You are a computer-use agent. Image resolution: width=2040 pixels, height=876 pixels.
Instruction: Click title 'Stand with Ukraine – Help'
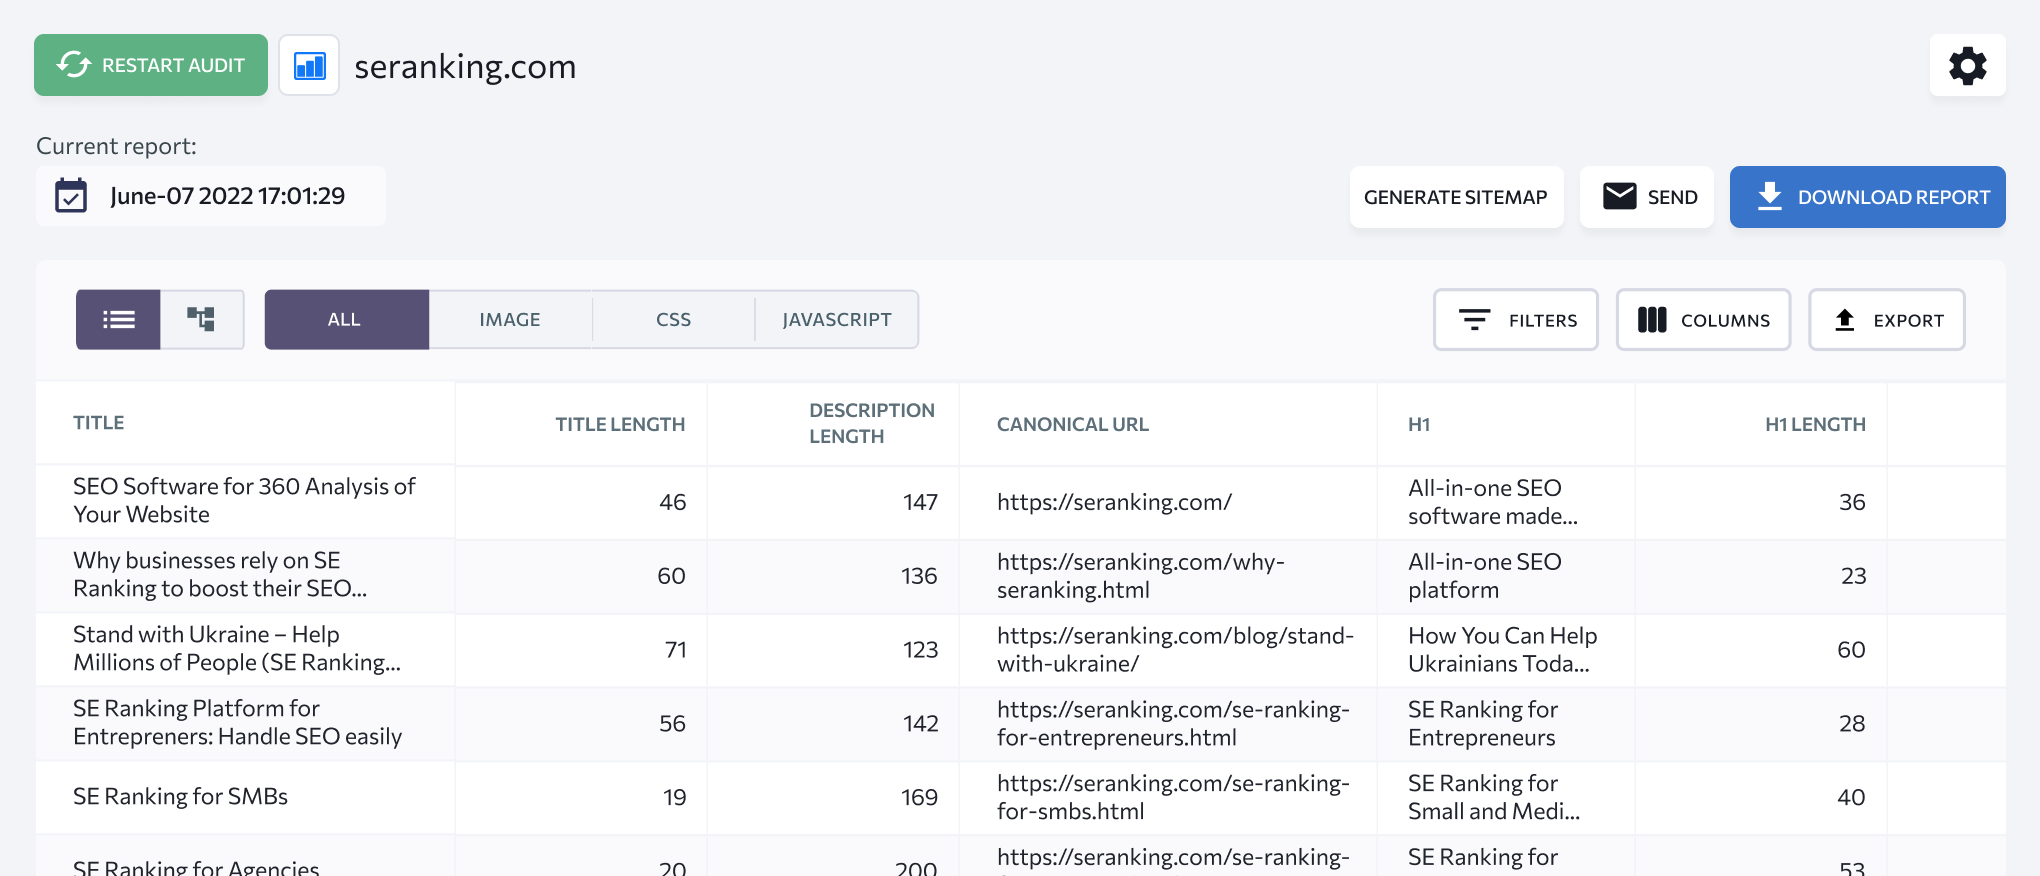coord(237,648)
